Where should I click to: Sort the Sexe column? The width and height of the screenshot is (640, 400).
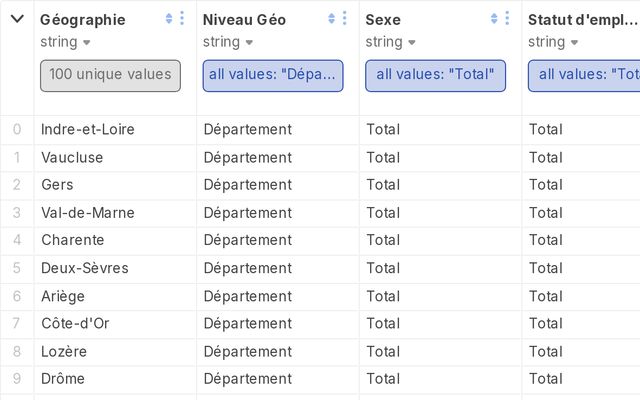point(494,19)
